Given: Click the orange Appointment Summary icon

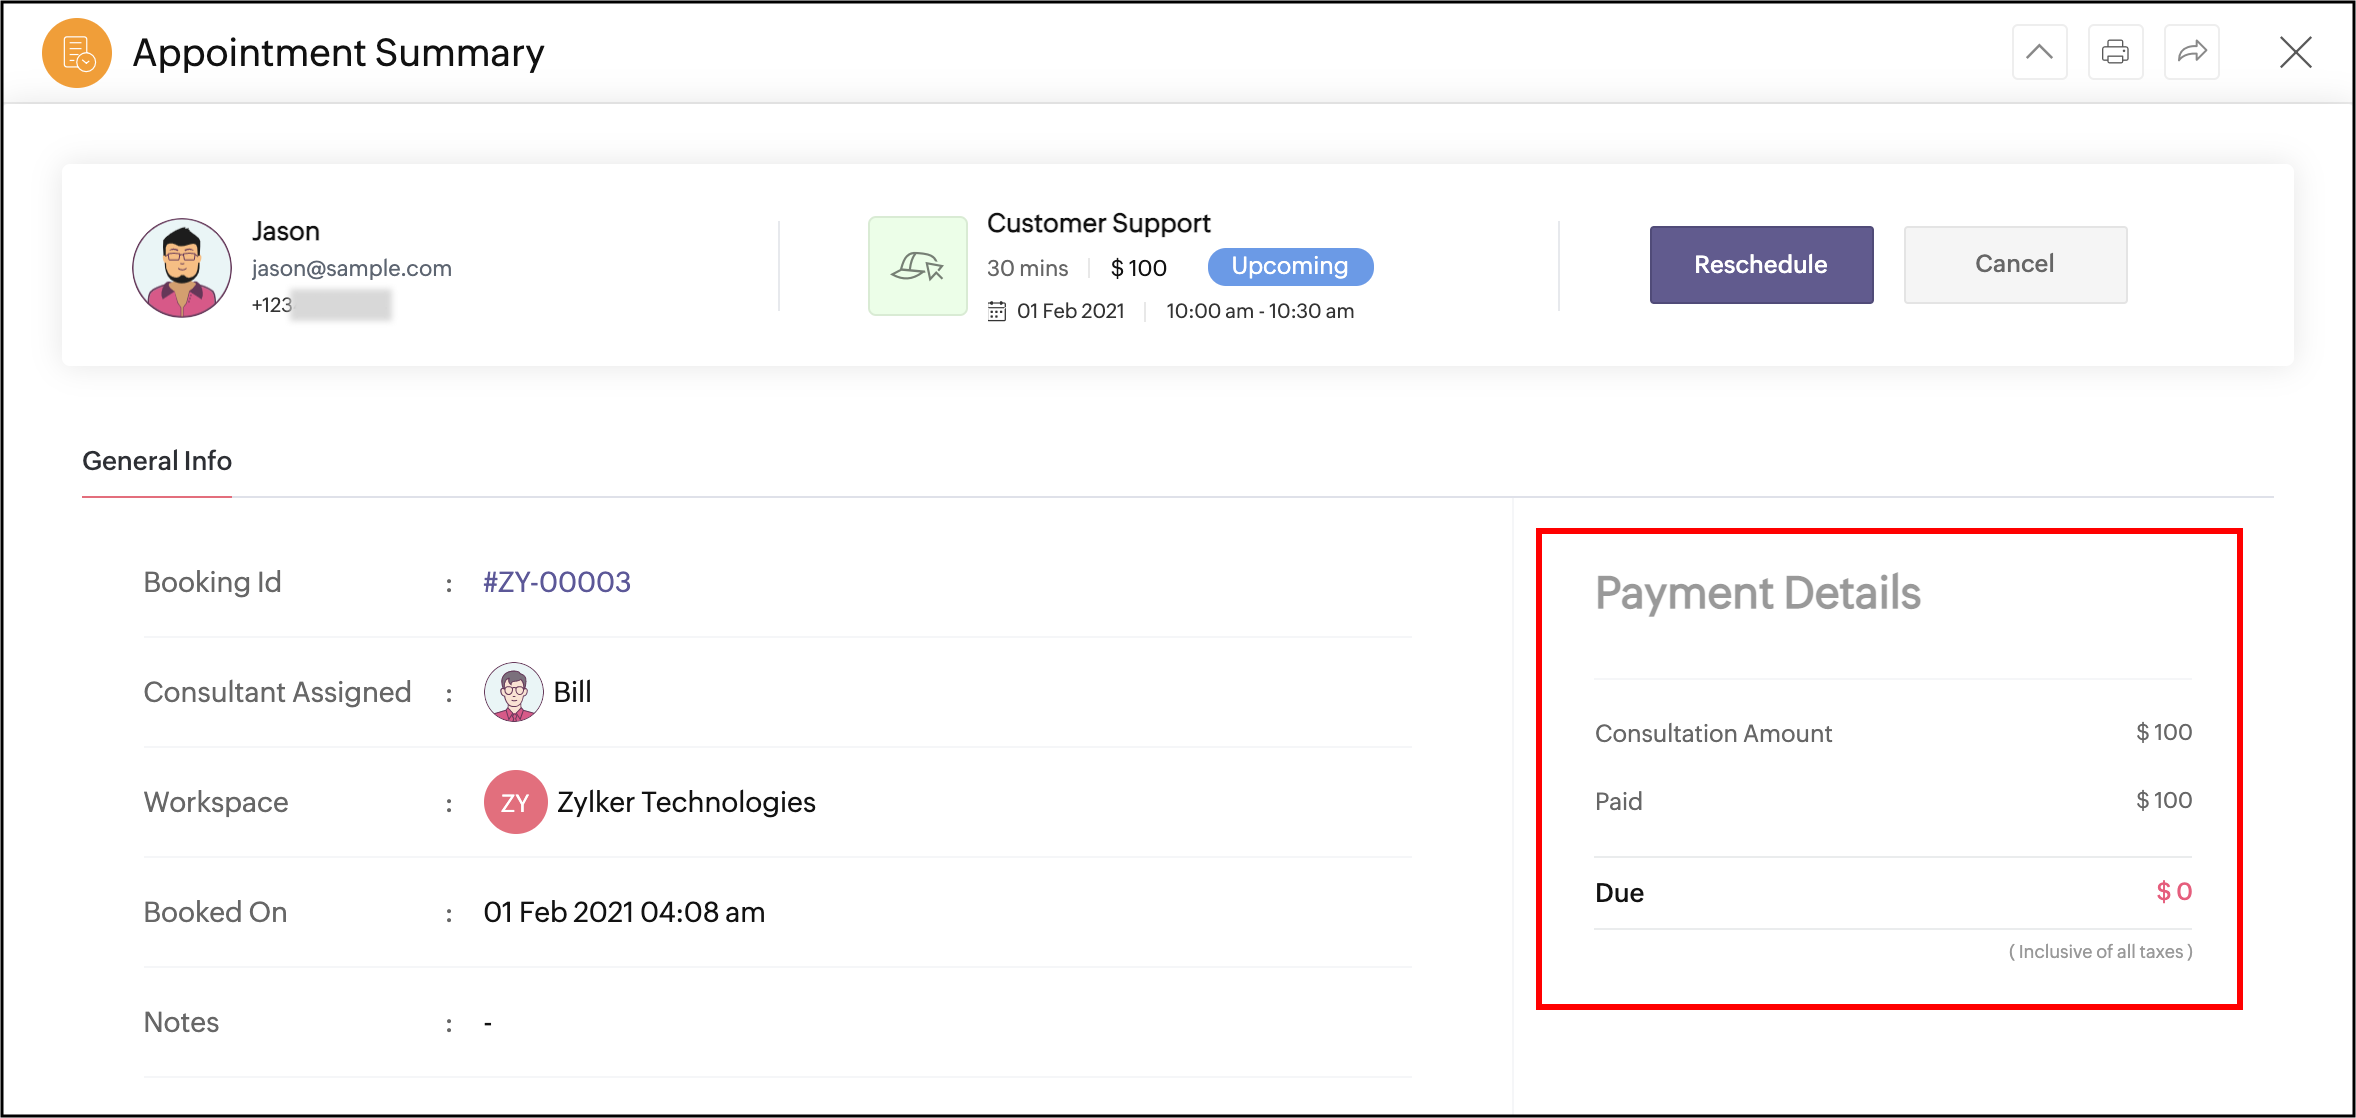Looking at the screenshot, I should coord(77,53).
